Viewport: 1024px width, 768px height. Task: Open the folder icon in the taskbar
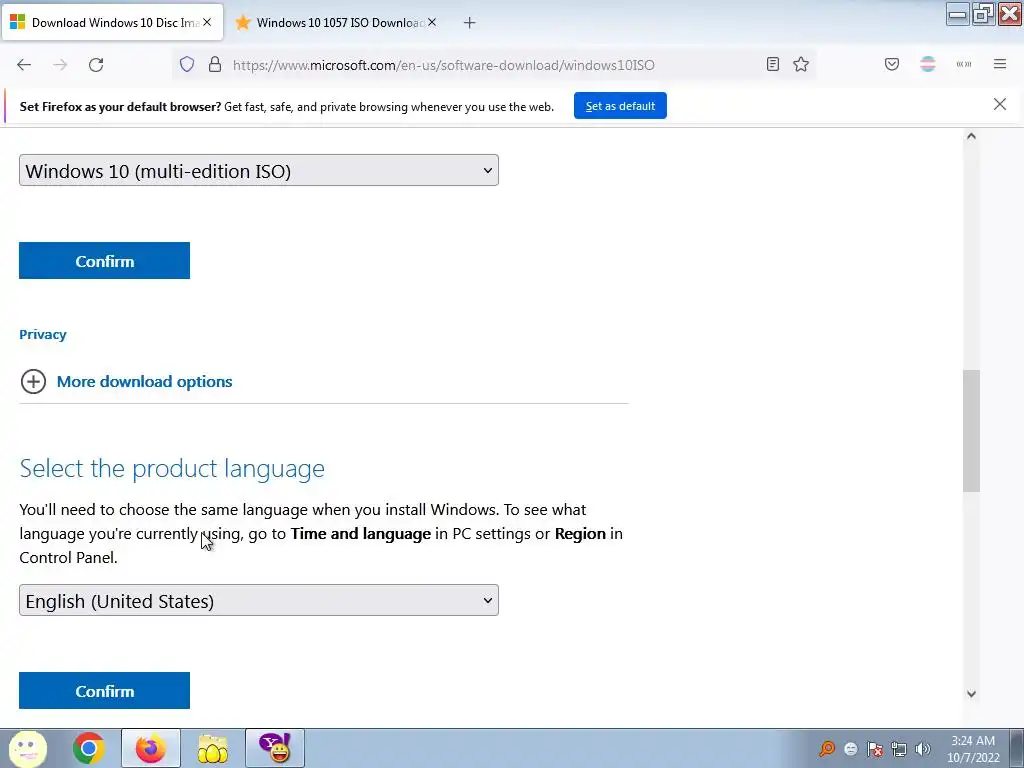(x=212, y=748)
